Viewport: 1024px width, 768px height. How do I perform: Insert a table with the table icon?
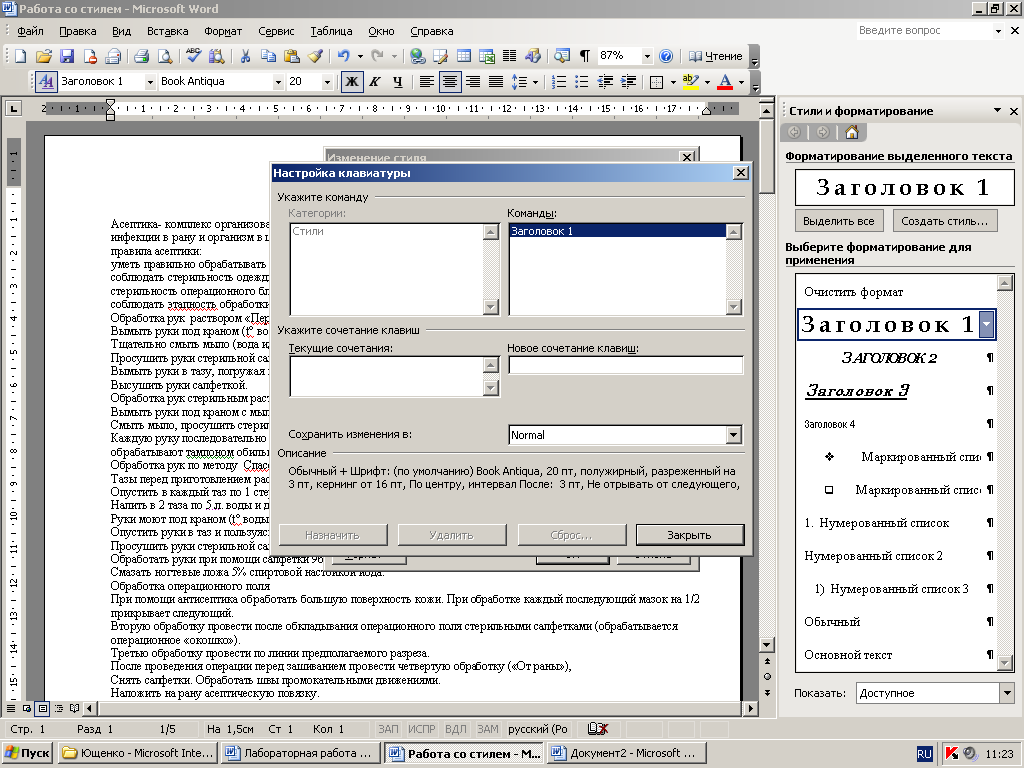[x=464, y=56]
